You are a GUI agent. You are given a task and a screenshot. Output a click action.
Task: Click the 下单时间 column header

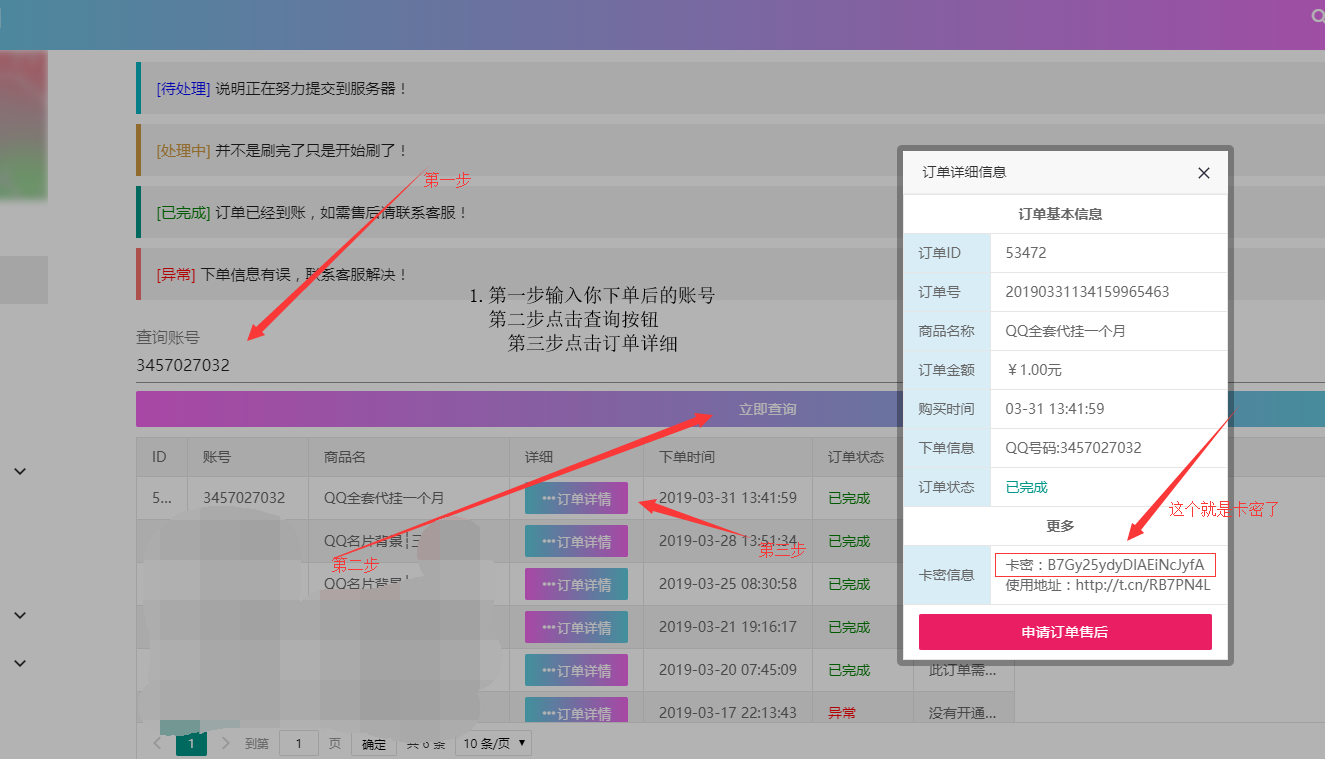click(x=687, y=457)
